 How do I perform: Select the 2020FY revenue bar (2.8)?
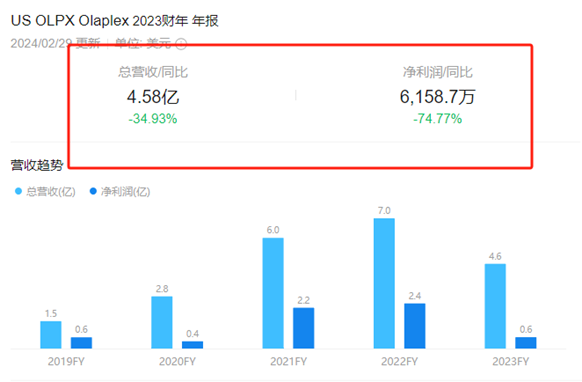tap(162, 323)
